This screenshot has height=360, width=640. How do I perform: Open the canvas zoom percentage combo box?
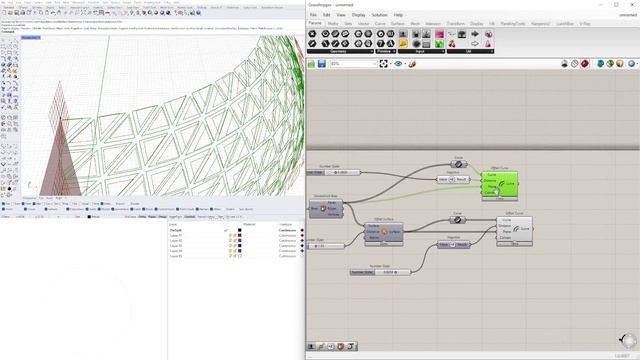pos(353,64)
